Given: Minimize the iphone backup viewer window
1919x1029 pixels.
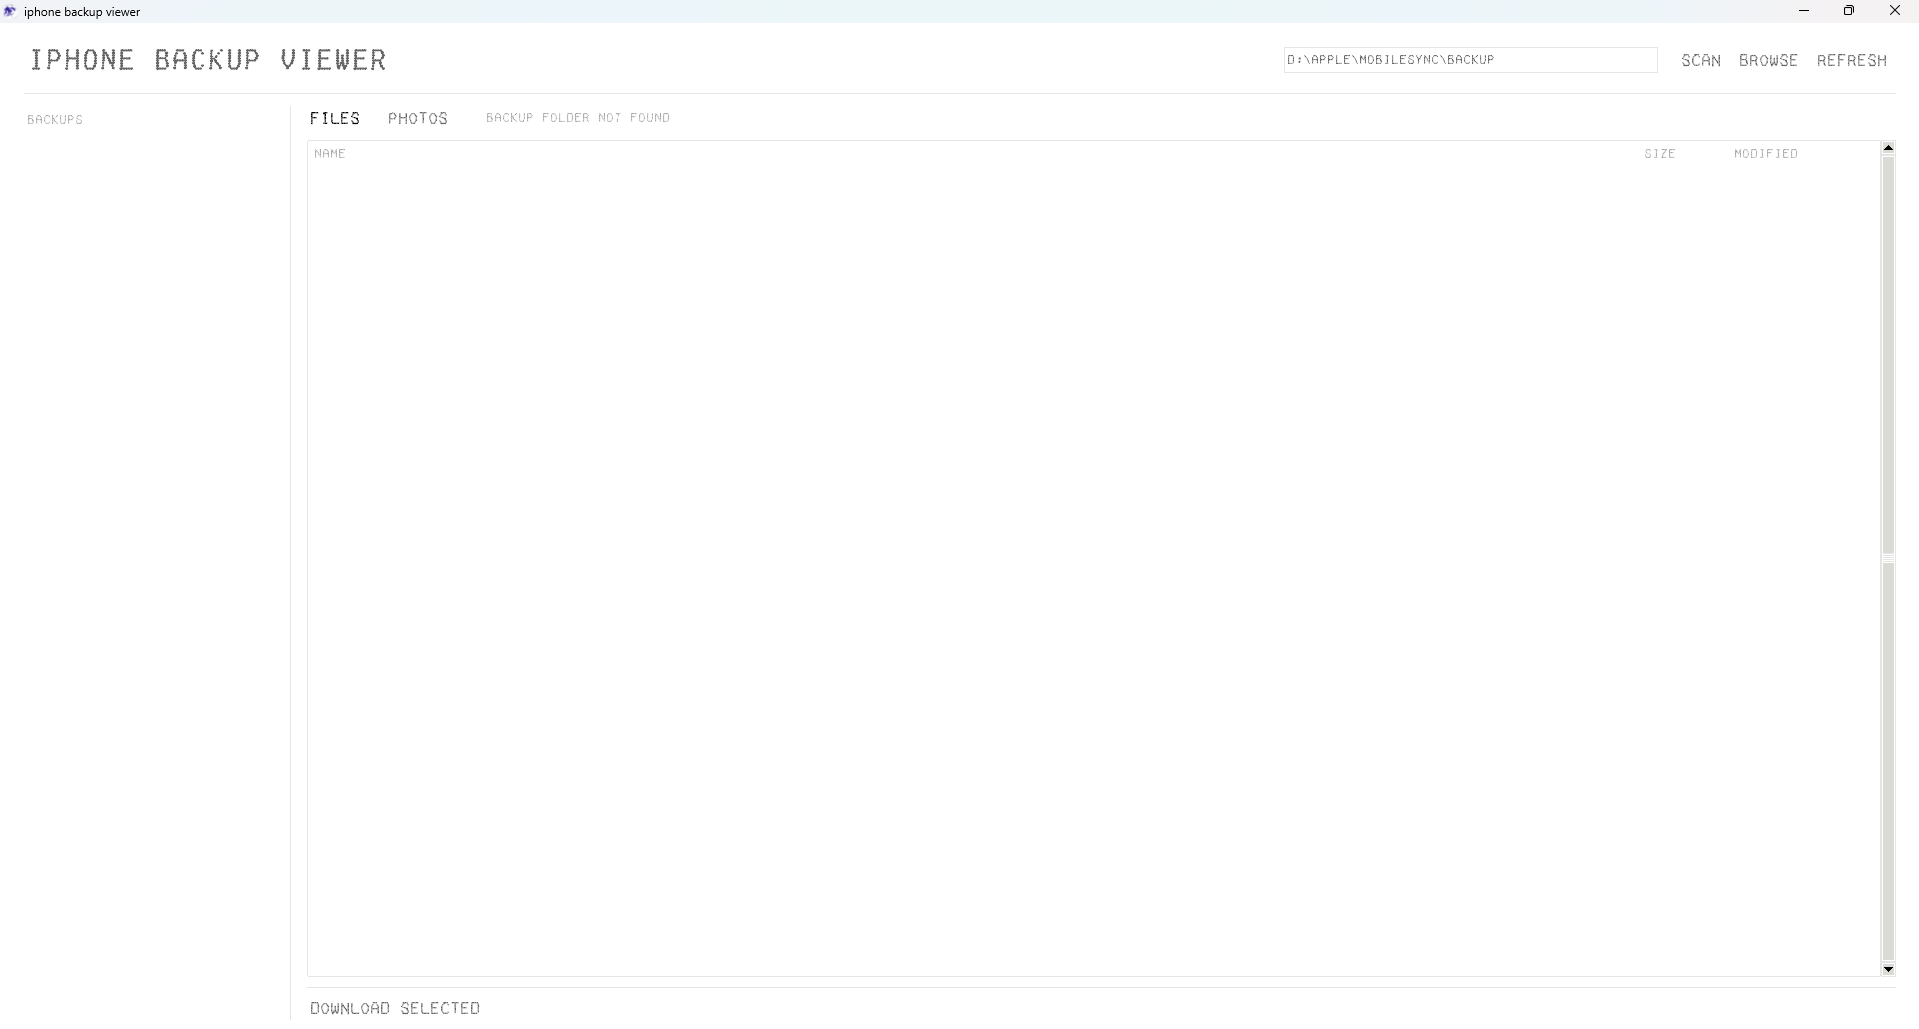Looking at the screenshot, I should click(1804, 11).
